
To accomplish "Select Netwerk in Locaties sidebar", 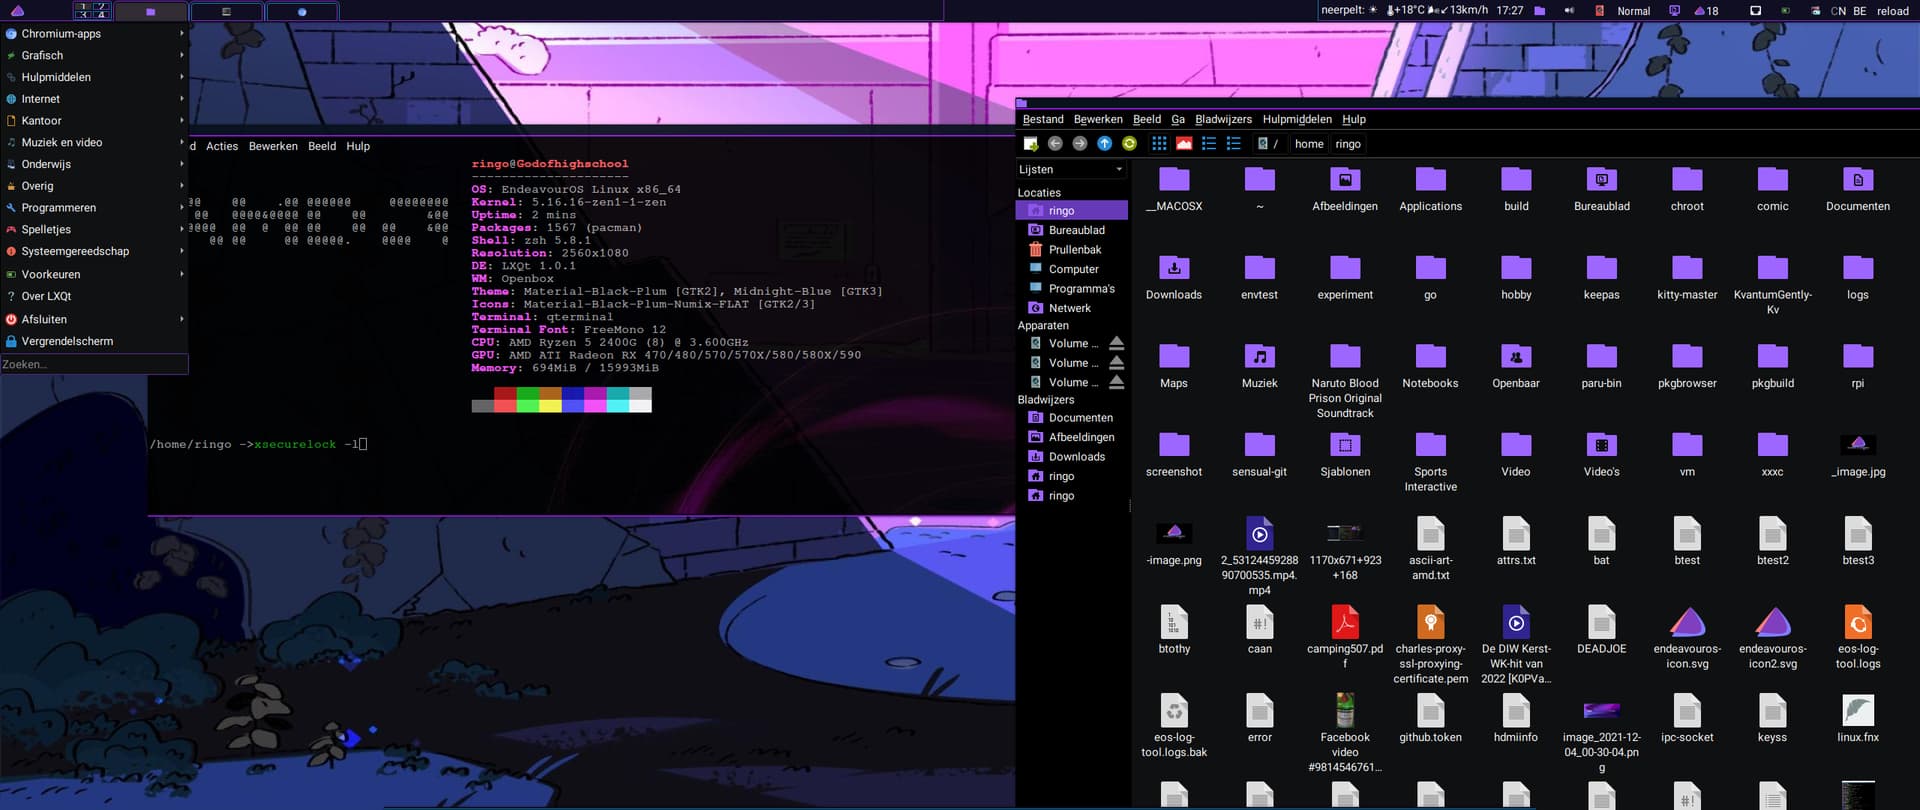I will 1072,308.
